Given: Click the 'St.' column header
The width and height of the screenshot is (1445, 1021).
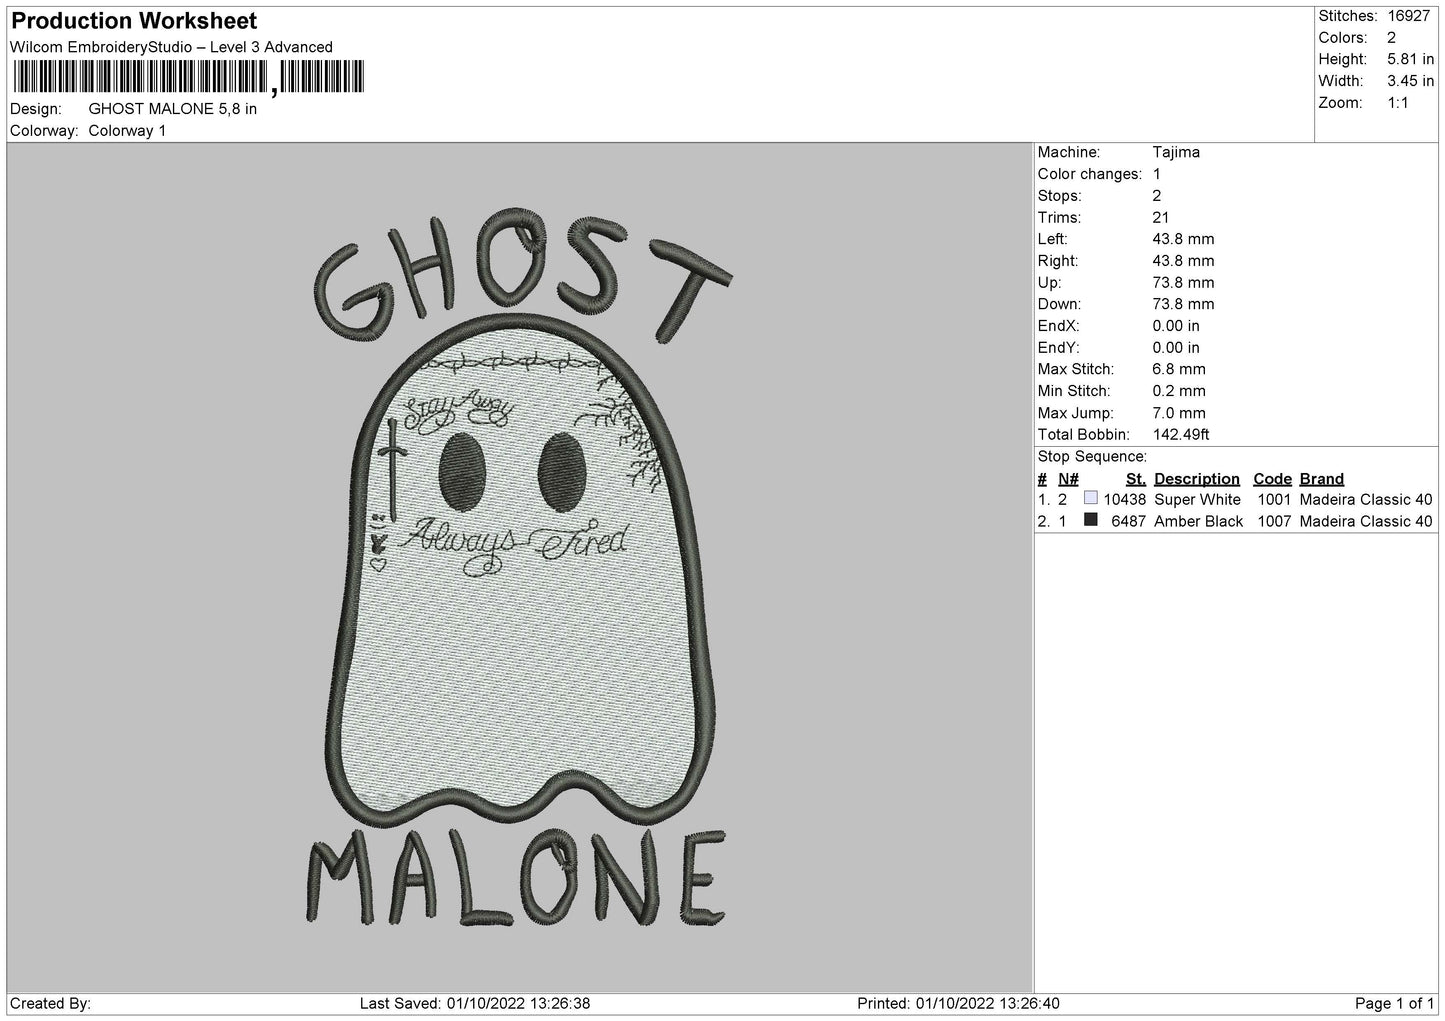Looking at the screenshot, I should pyautogui.click(x=1136, y=479).
